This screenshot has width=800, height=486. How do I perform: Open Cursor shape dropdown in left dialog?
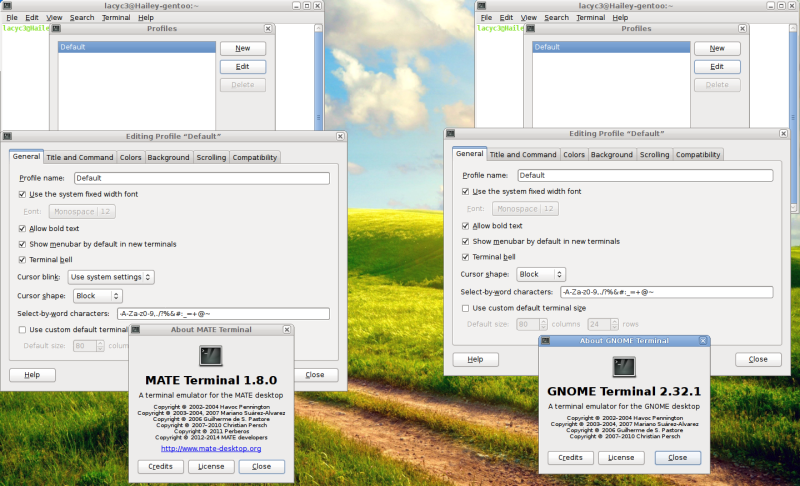click(97, 296)
